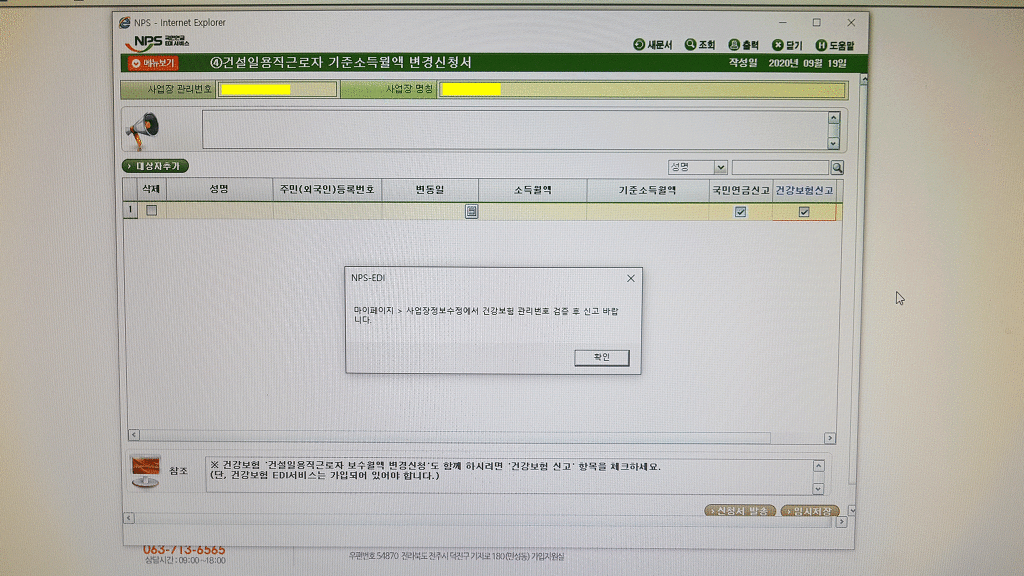This screenshot has height=576, width=1024.
Task: Open the 도움말 help toolbar button
Action: point(835,45)
